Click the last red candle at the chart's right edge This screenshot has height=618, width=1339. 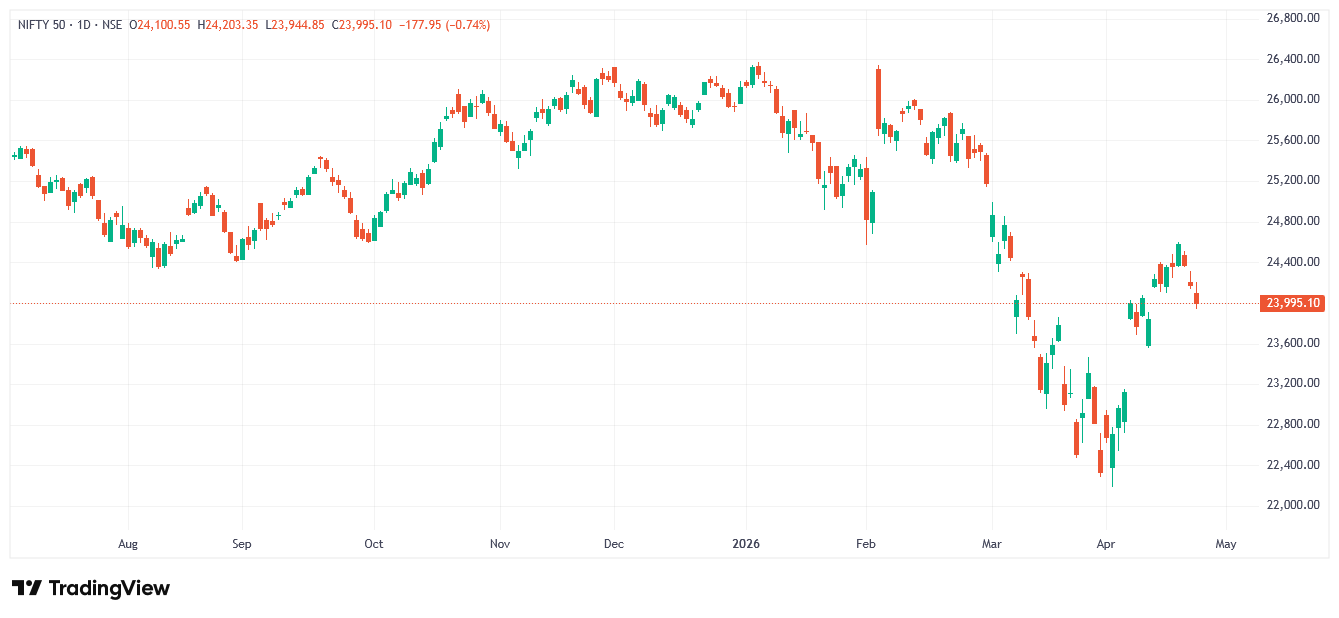click(x=1197, y=298)
